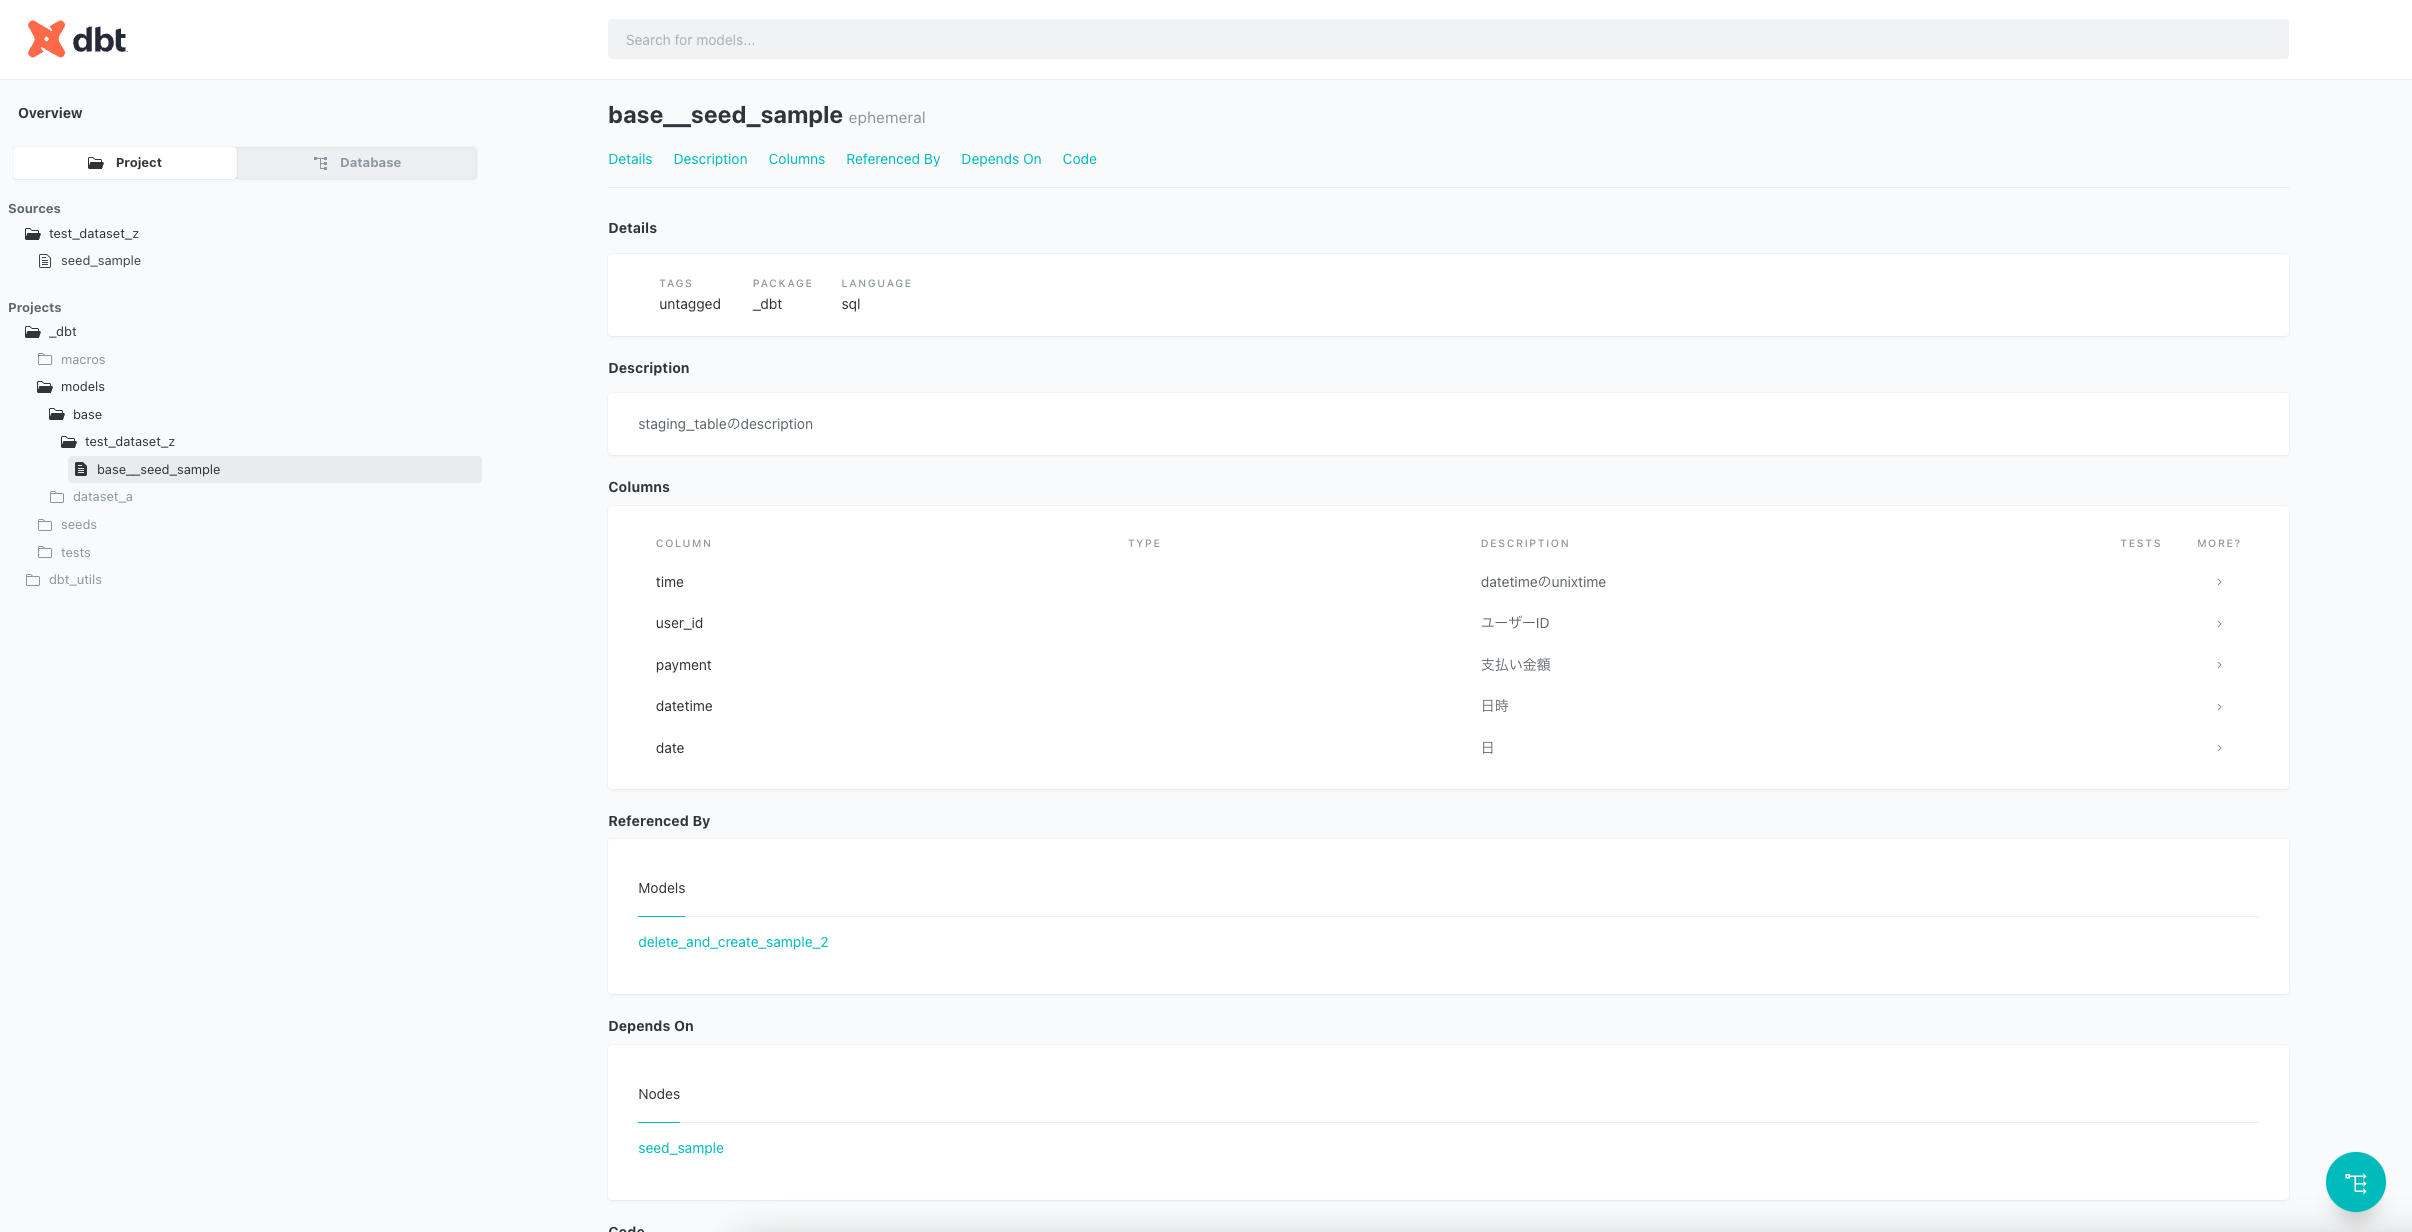Open the seed_sample node link under Depends On
Viewport: 2412px width, 1232px height.
pyautogui.click(x=680, y=1148)
